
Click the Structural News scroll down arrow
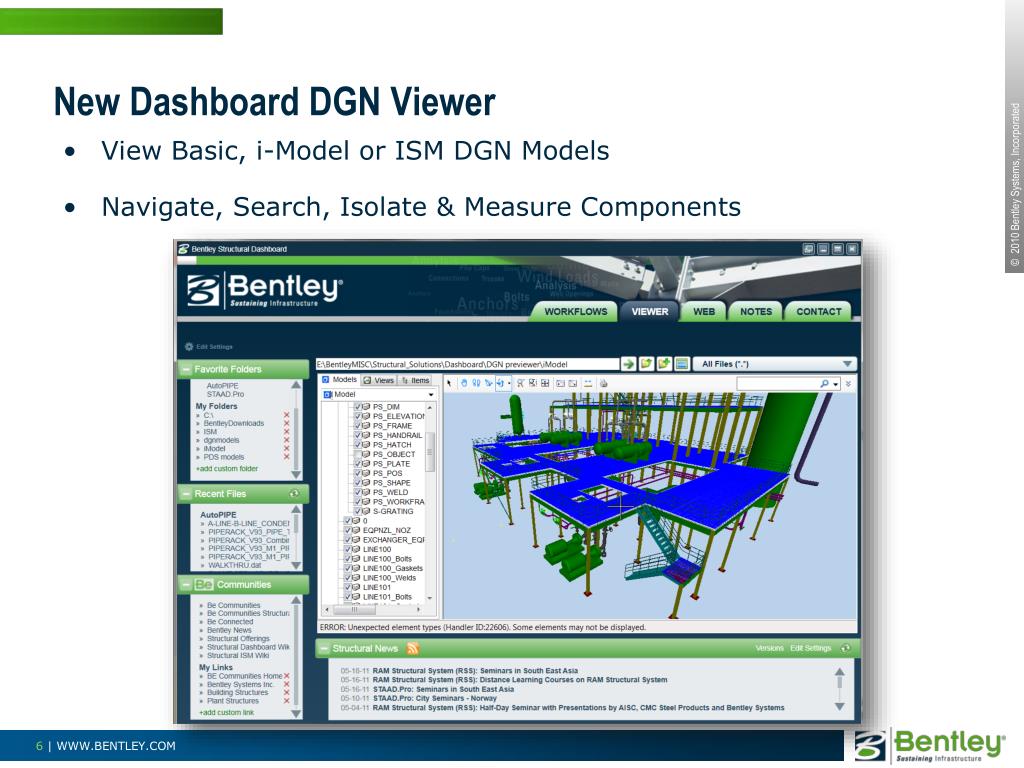(840, 707)
